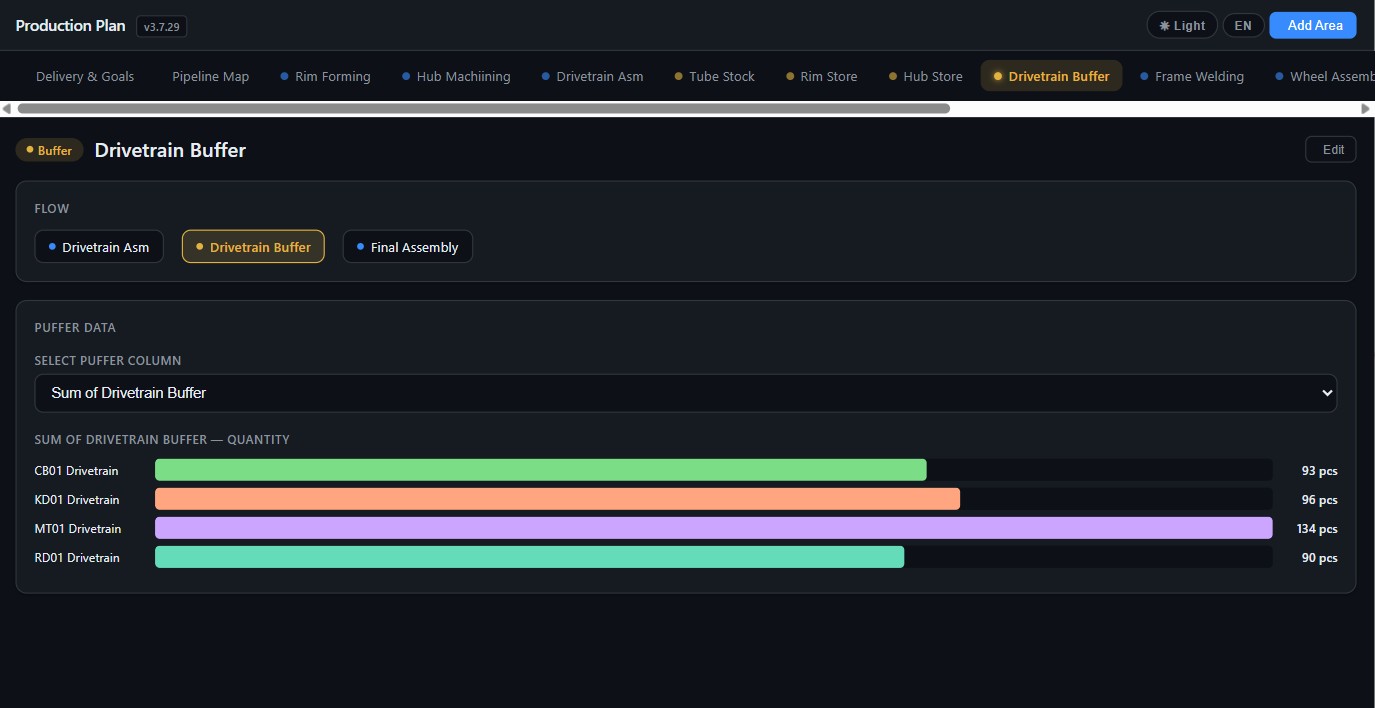Click the tab strip left scroll arrow
The image size is (1375, 708).
coord(7,108)
